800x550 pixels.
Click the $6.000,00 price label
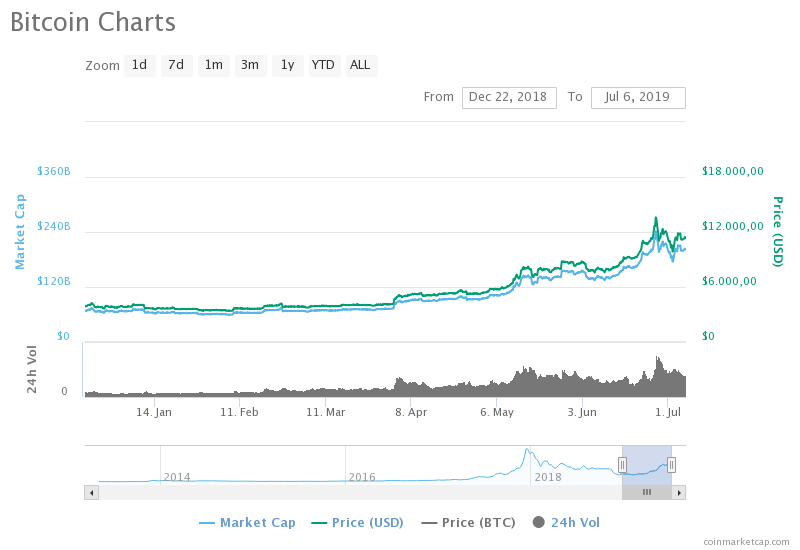point(729,281)
